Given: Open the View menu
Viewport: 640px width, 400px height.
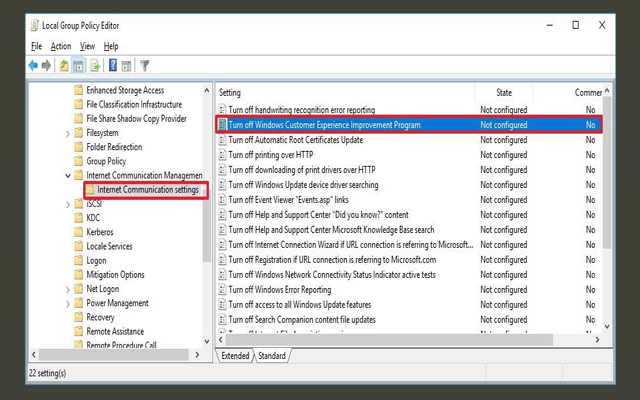Looking at the screenshot, I should pos(87,46).
